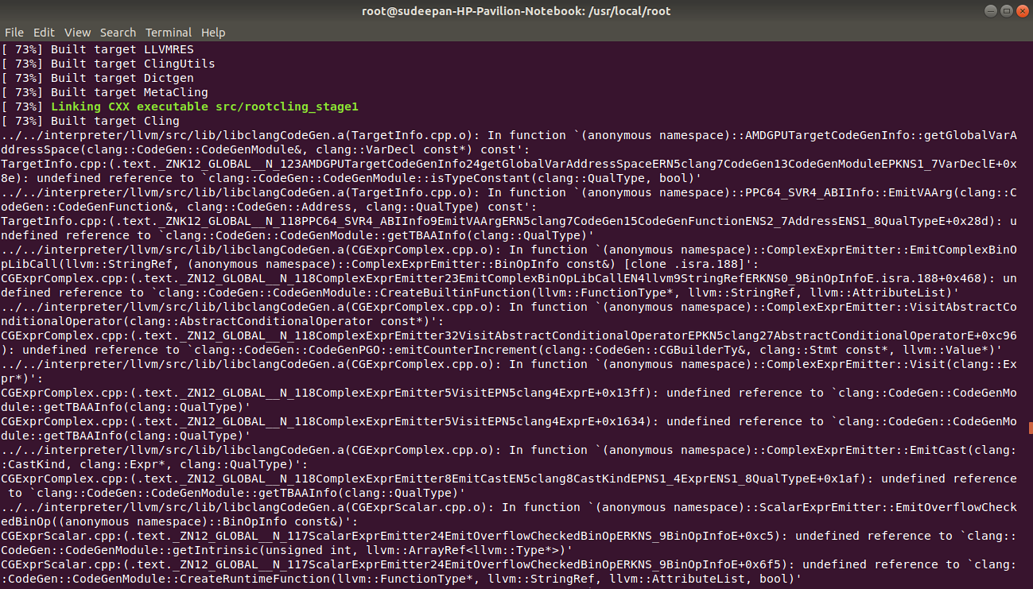This screenshot has width=1033, height=589.
Task: Open the Search menu
Action: pyautogui.click(x=118, y=32)
